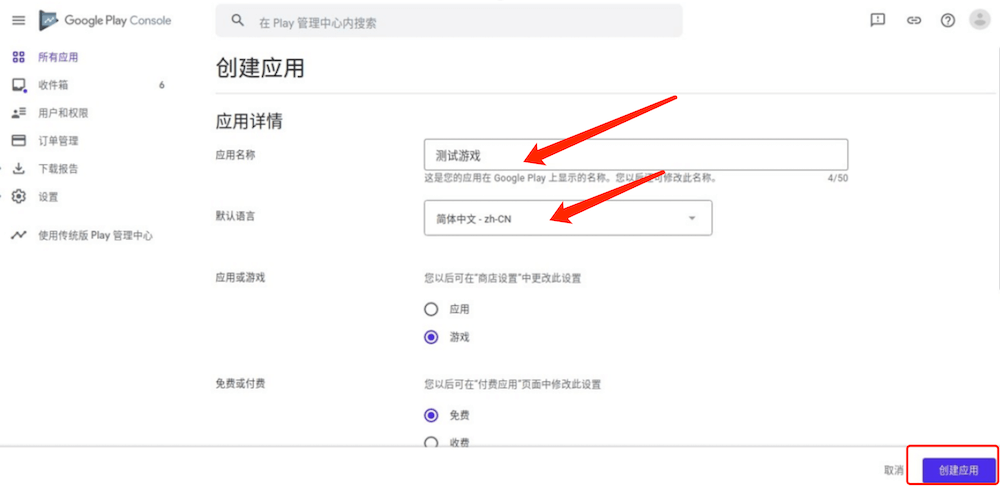Viewport: 1000px width, 486px height.
Task: Choose the 收费 radio option
Action: point(431,442)
